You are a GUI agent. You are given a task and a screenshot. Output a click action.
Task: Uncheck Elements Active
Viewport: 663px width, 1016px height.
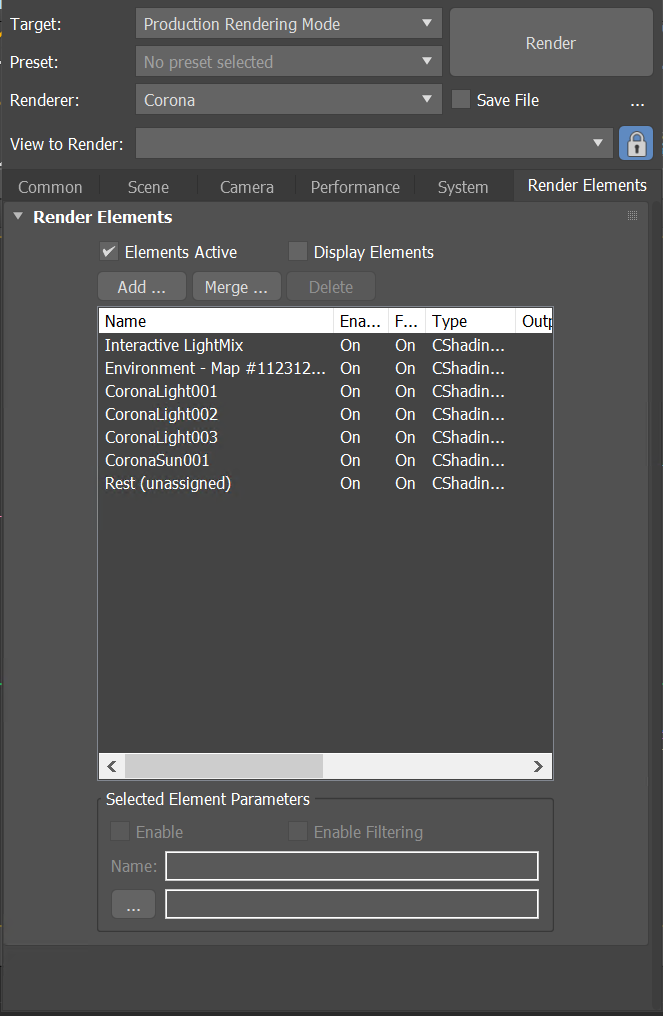pyautogui.click(x=108, y=251)
